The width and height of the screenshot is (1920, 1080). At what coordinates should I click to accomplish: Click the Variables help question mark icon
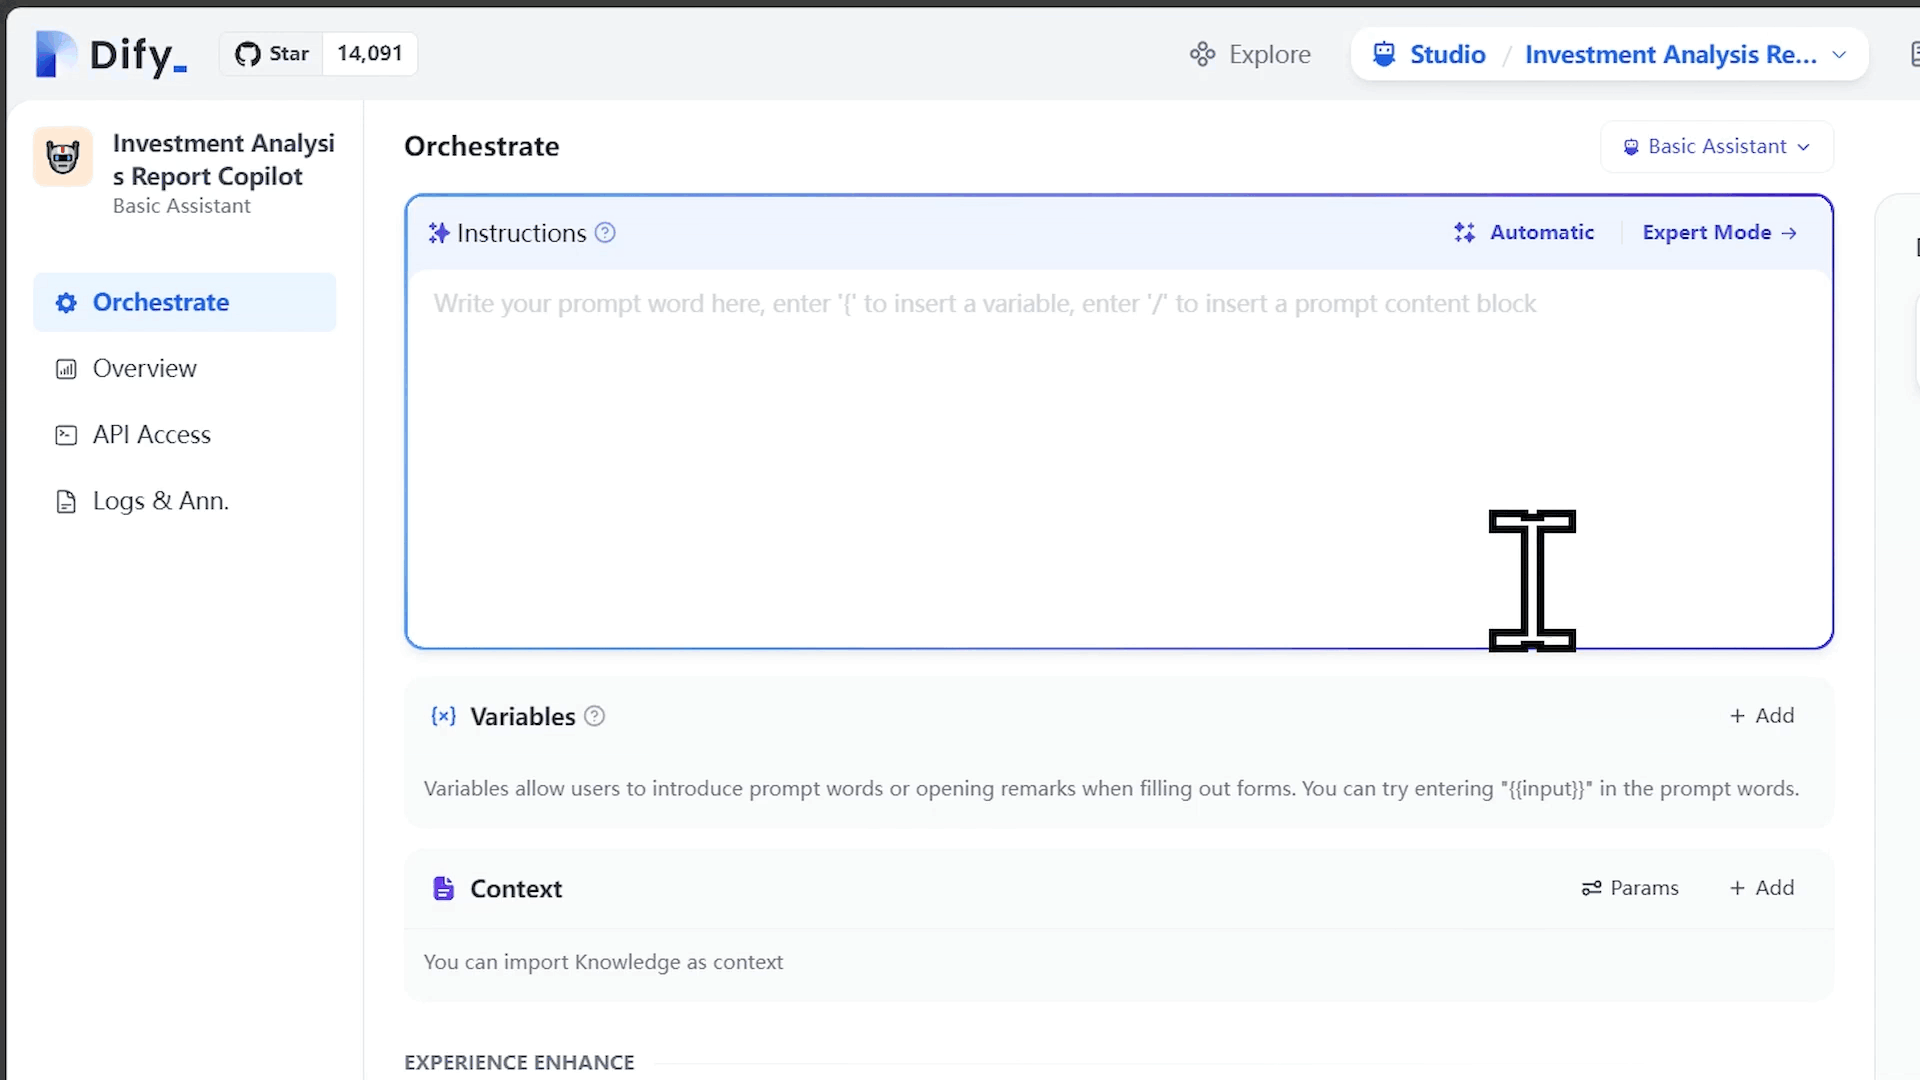coord(594,716)
